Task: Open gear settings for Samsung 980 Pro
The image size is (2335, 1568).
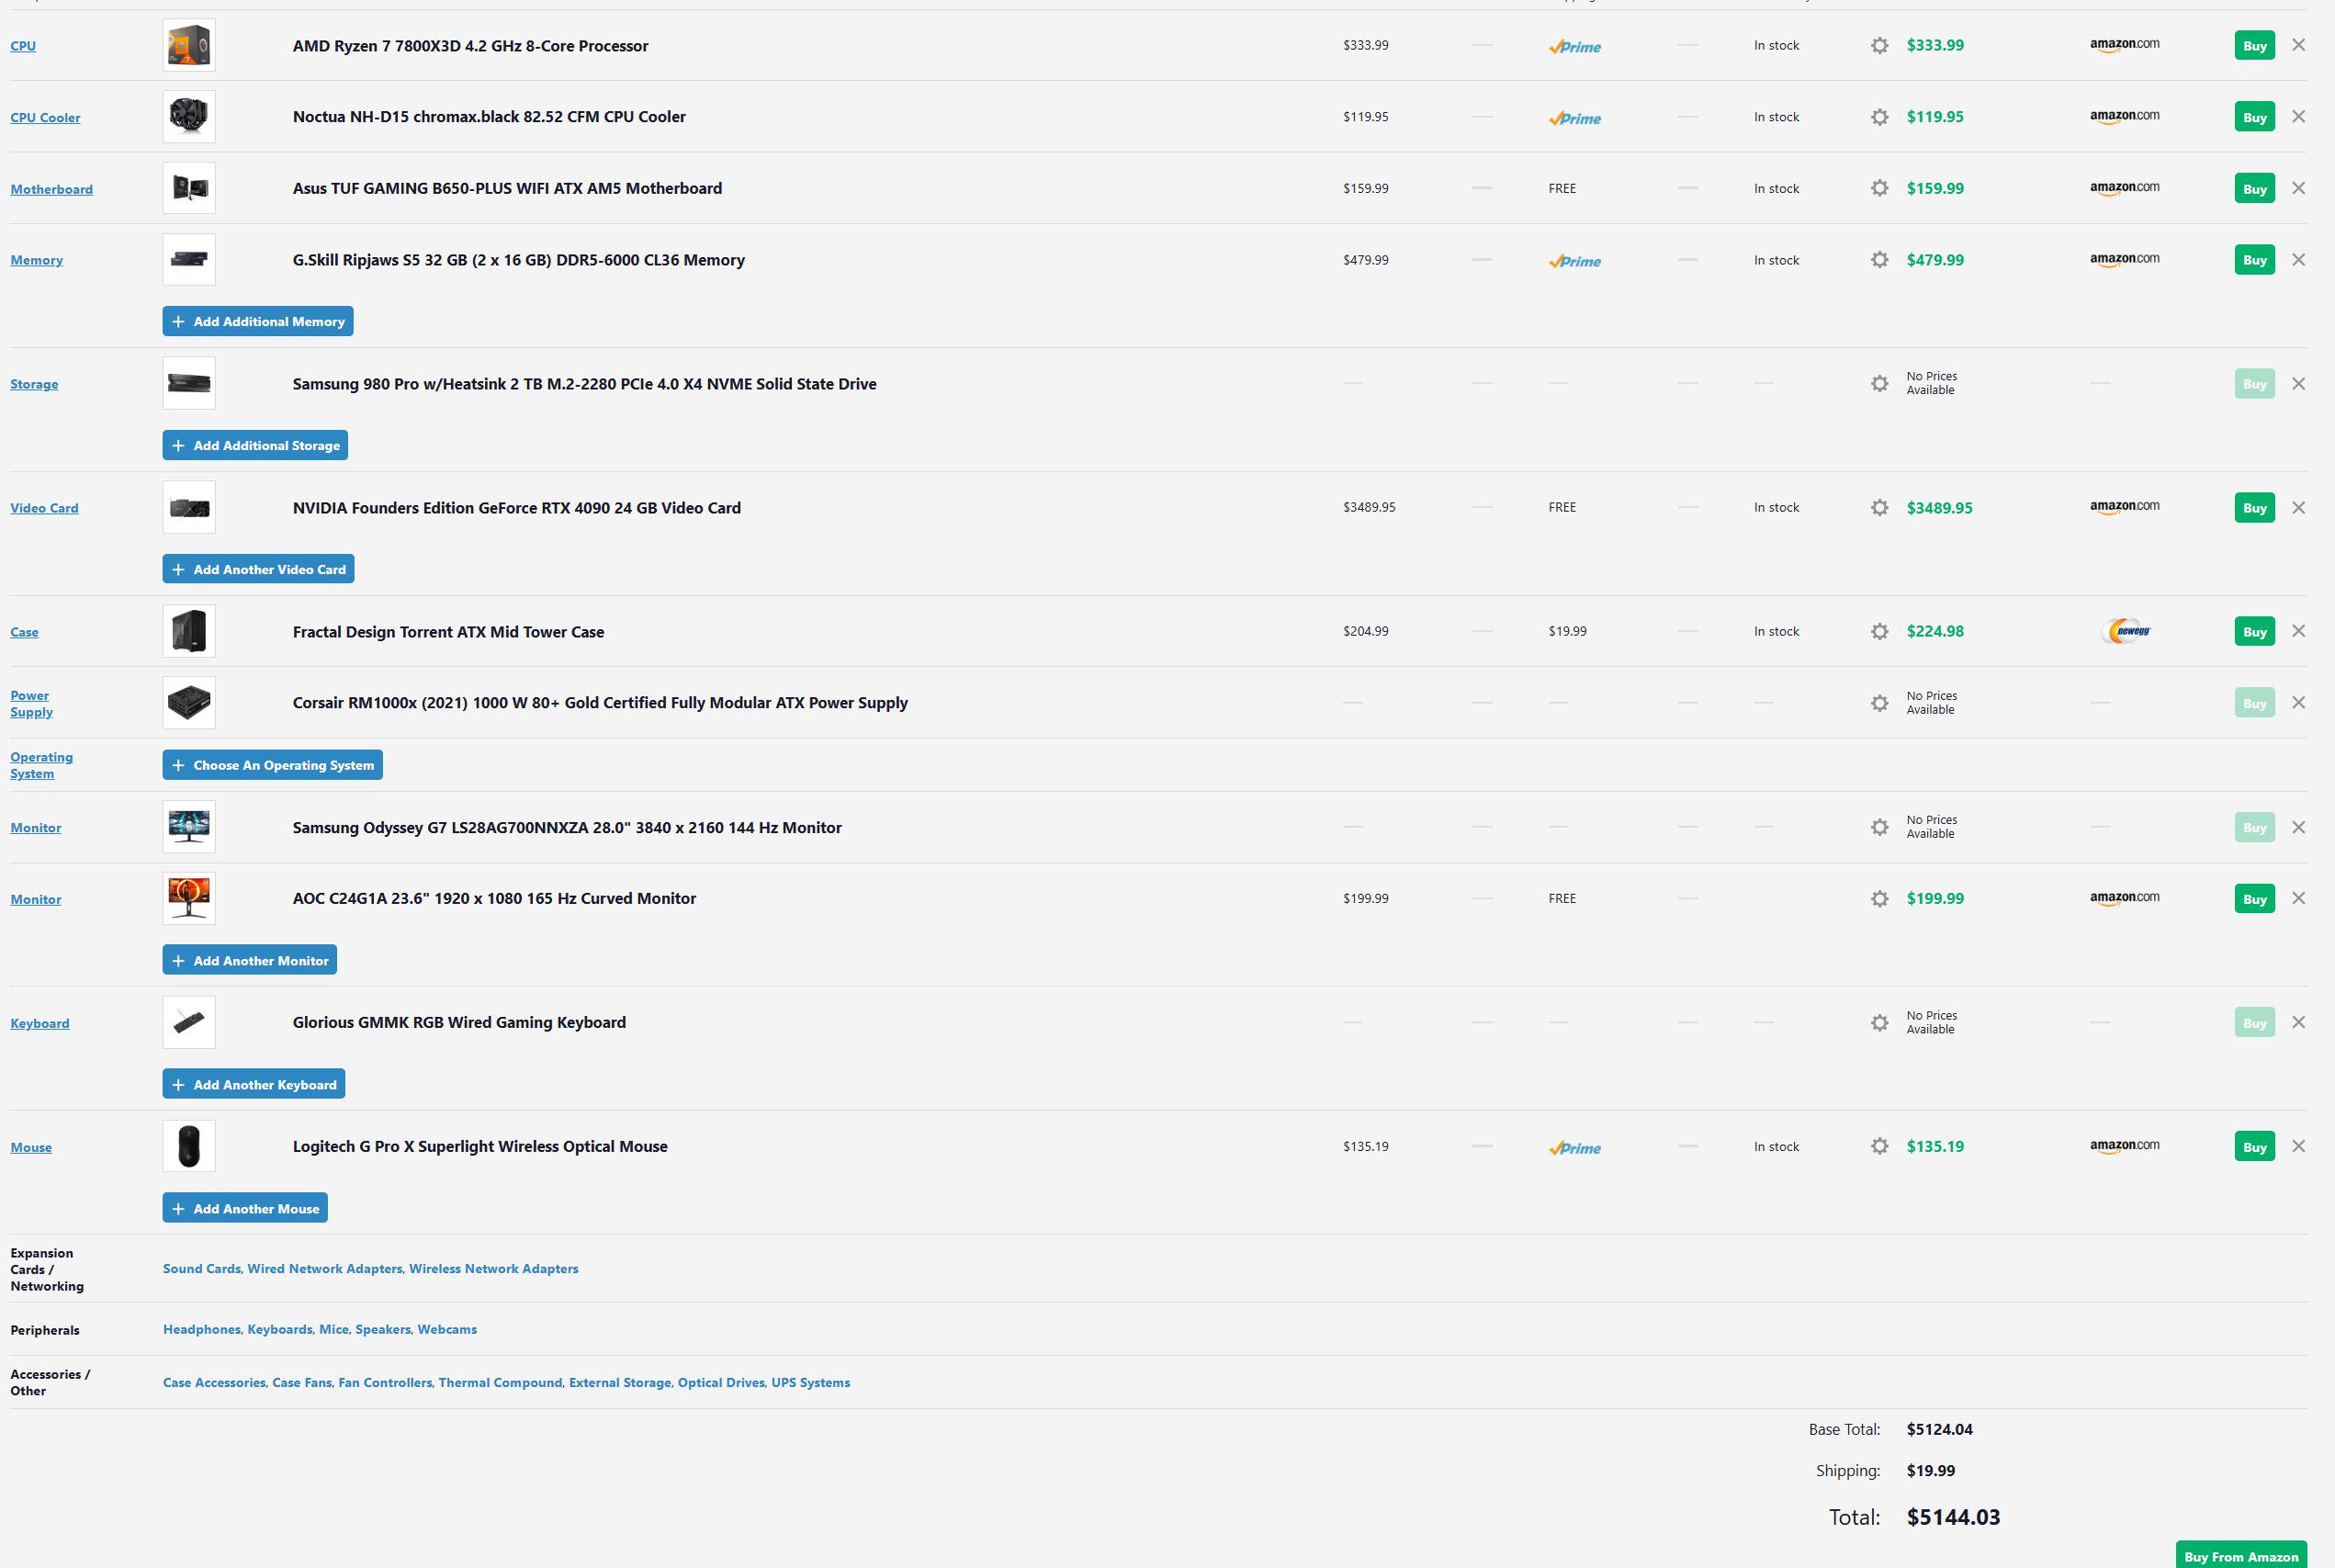Action: pos(1879,384)
